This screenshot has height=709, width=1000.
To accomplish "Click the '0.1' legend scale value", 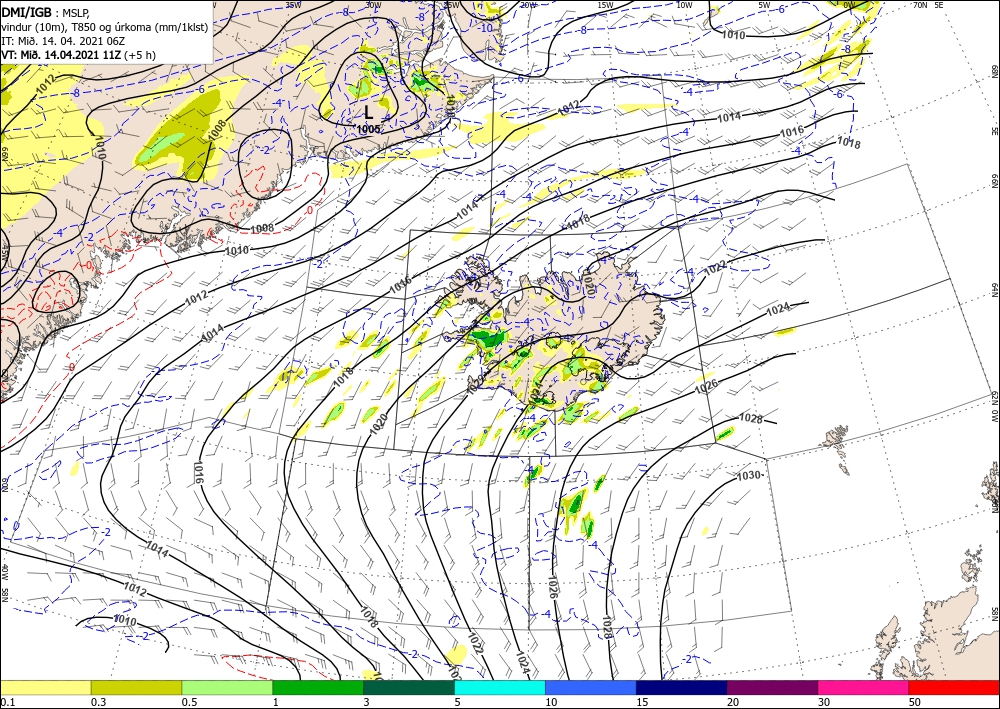I will tap(6, 702).
